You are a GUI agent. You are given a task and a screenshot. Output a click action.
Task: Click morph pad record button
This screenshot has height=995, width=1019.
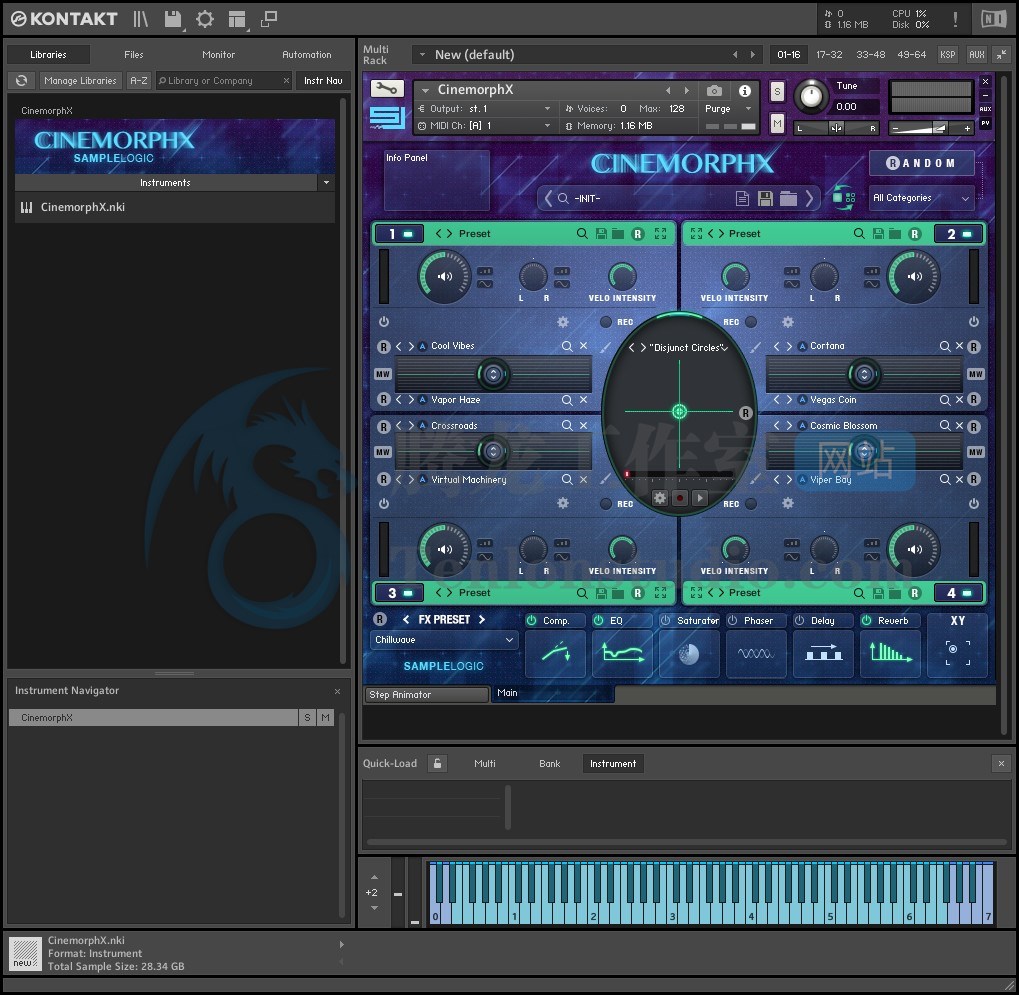point(680,498)
